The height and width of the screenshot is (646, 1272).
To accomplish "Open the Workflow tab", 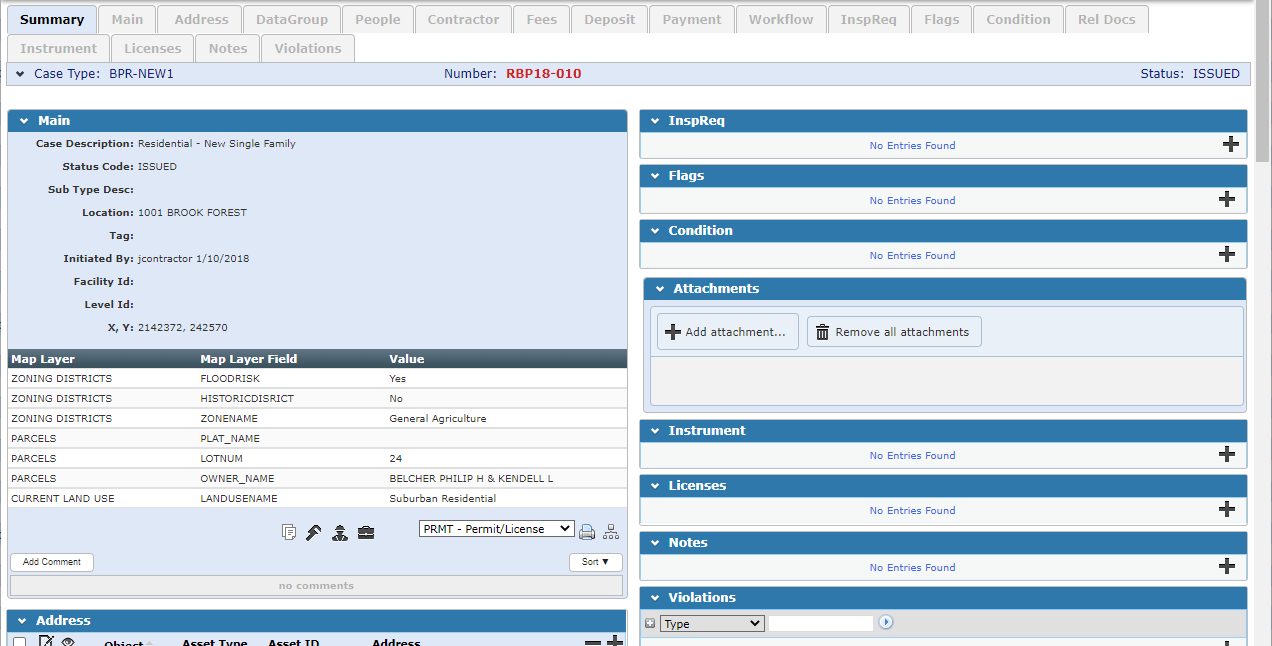I will (x=780, y=19).
